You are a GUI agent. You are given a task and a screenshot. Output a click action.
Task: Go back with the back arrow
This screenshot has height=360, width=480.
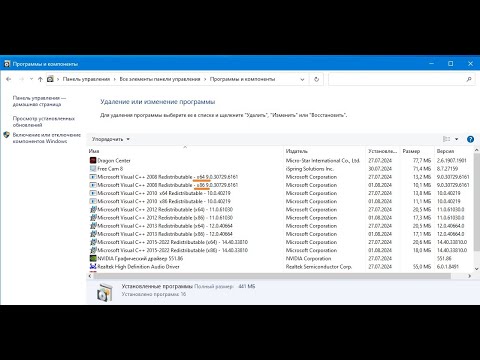(9, 79)
